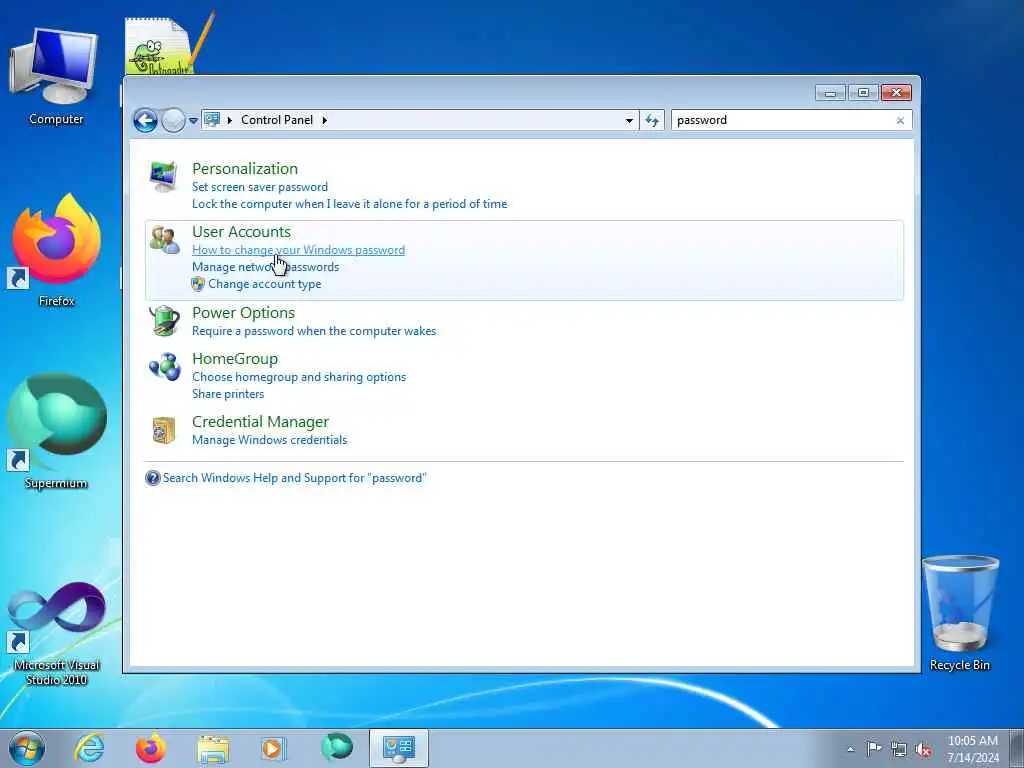Open the Credential Manager heading
The height and width of the screenshot is (768, 1024).
(x=261, y=422)
